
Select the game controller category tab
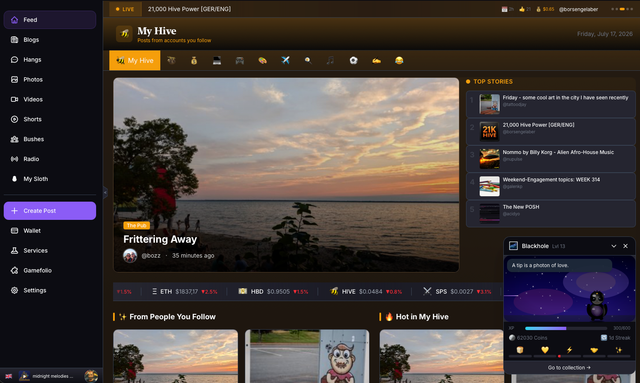240,60
